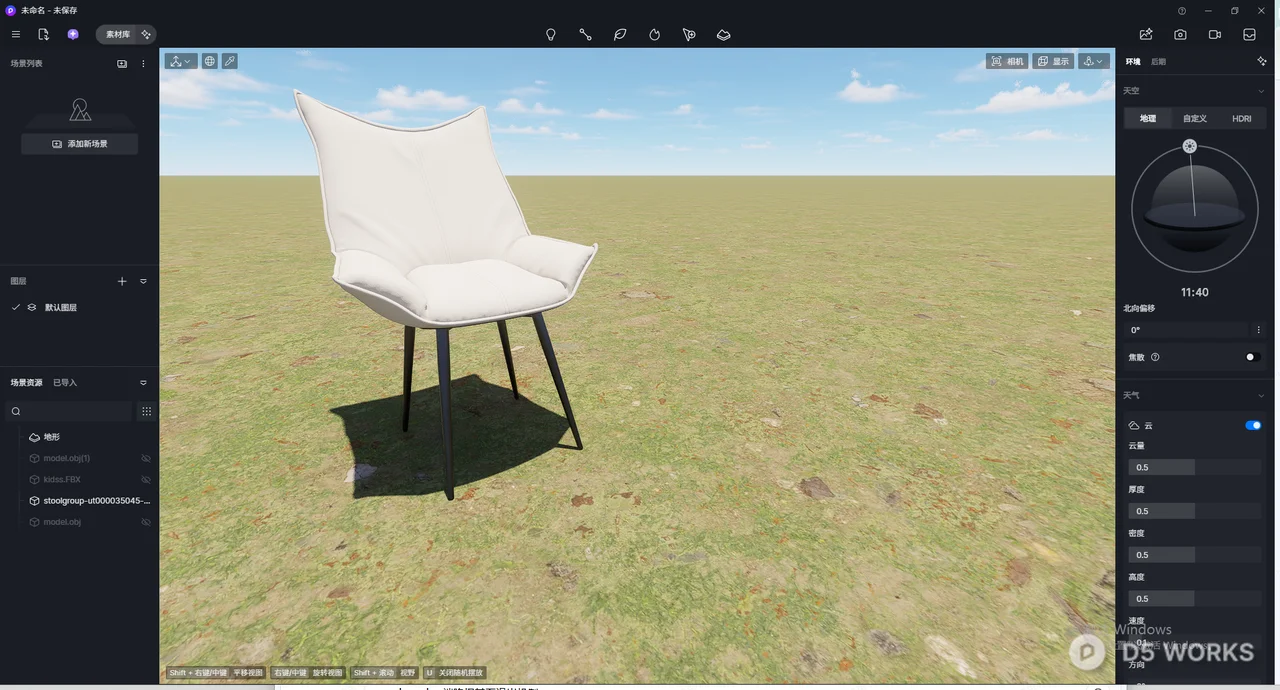Viewport: 1280px width, 690px height.
Task: Toggle 默认图层 checkmark
Action: coord(15,307)
